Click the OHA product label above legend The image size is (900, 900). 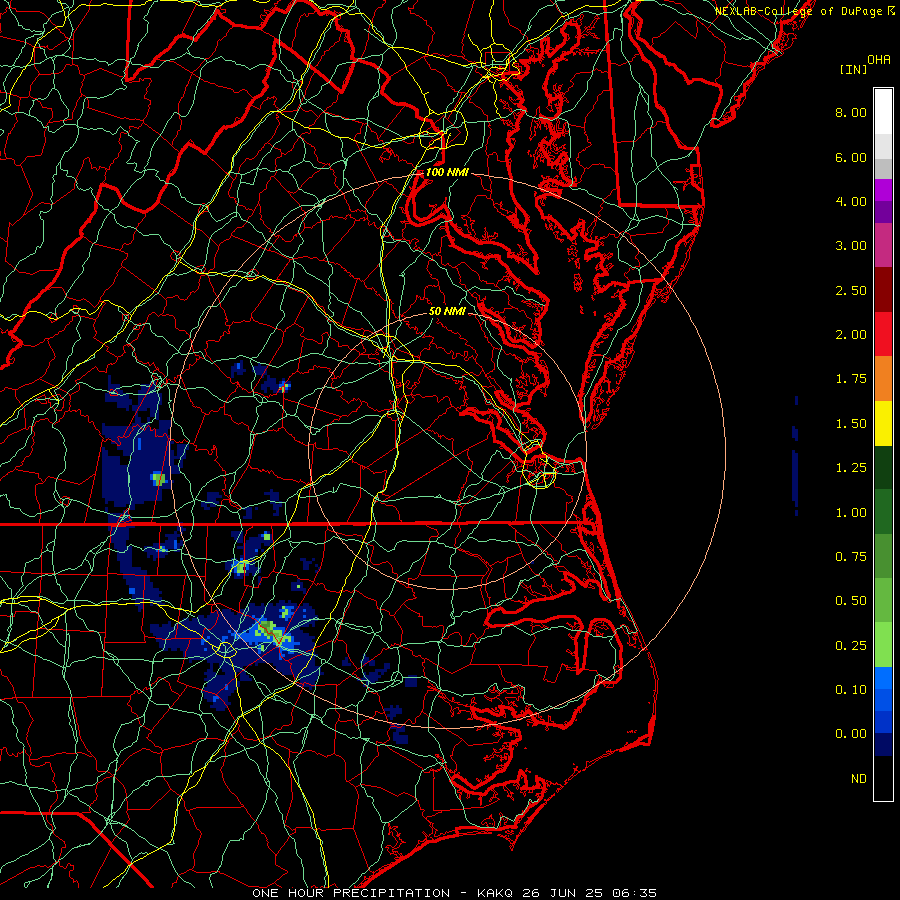tap(879, 60)
